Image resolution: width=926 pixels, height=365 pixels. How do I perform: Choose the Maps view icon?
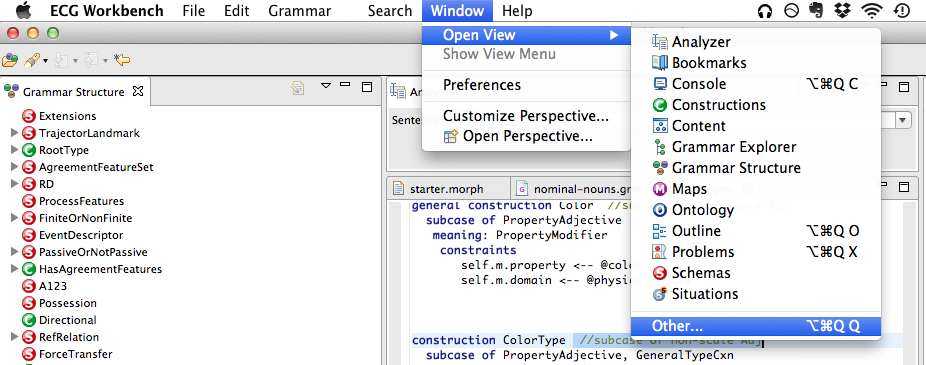click(x=659, y=189)
